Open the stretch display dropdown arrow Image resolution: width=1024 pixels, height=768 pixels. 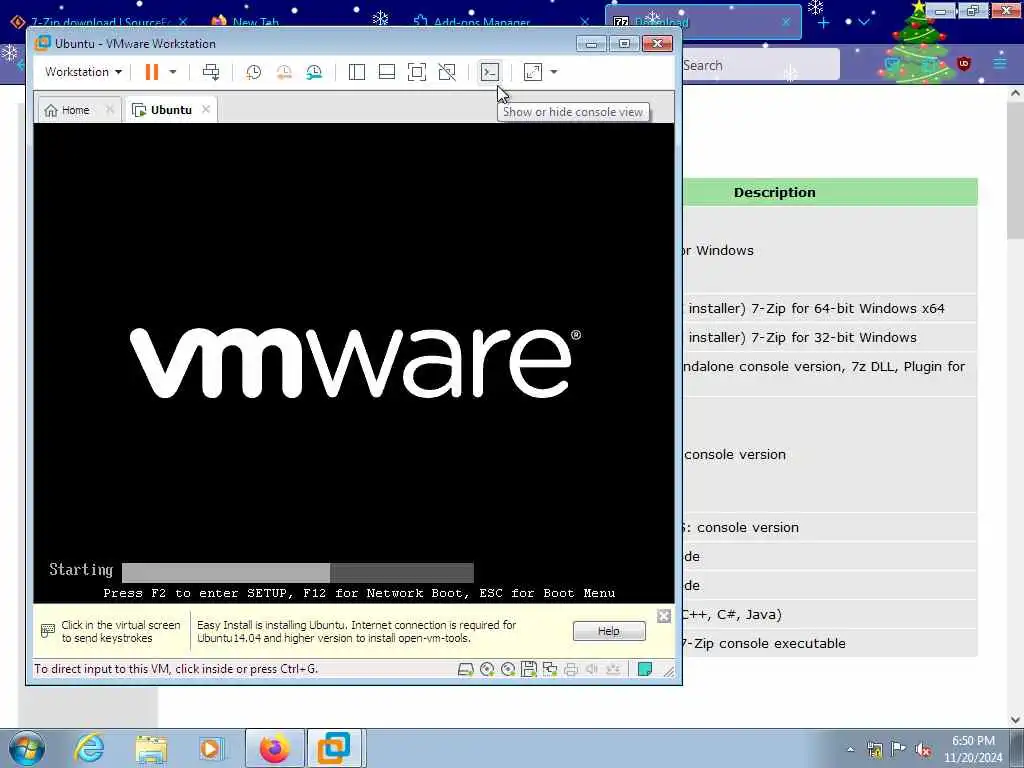[x=554, y=72]
